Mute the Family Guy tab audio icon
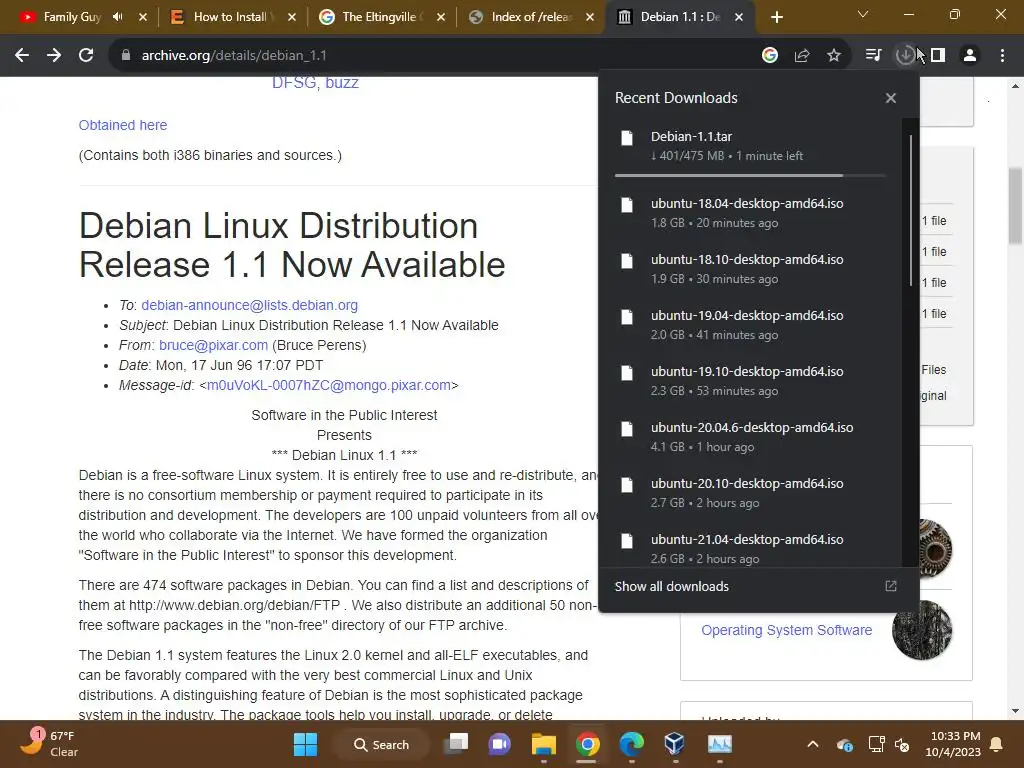Image resolution: width=1024 pixels, height=768 pixels. click(x=118, y=17)
